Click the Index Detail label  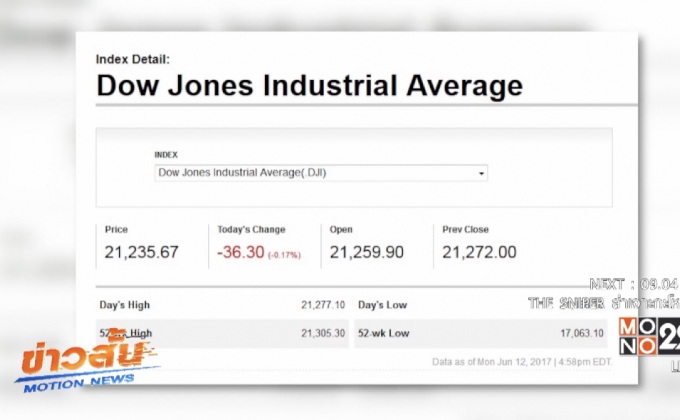pyautogui.click(x=132, y=59)
